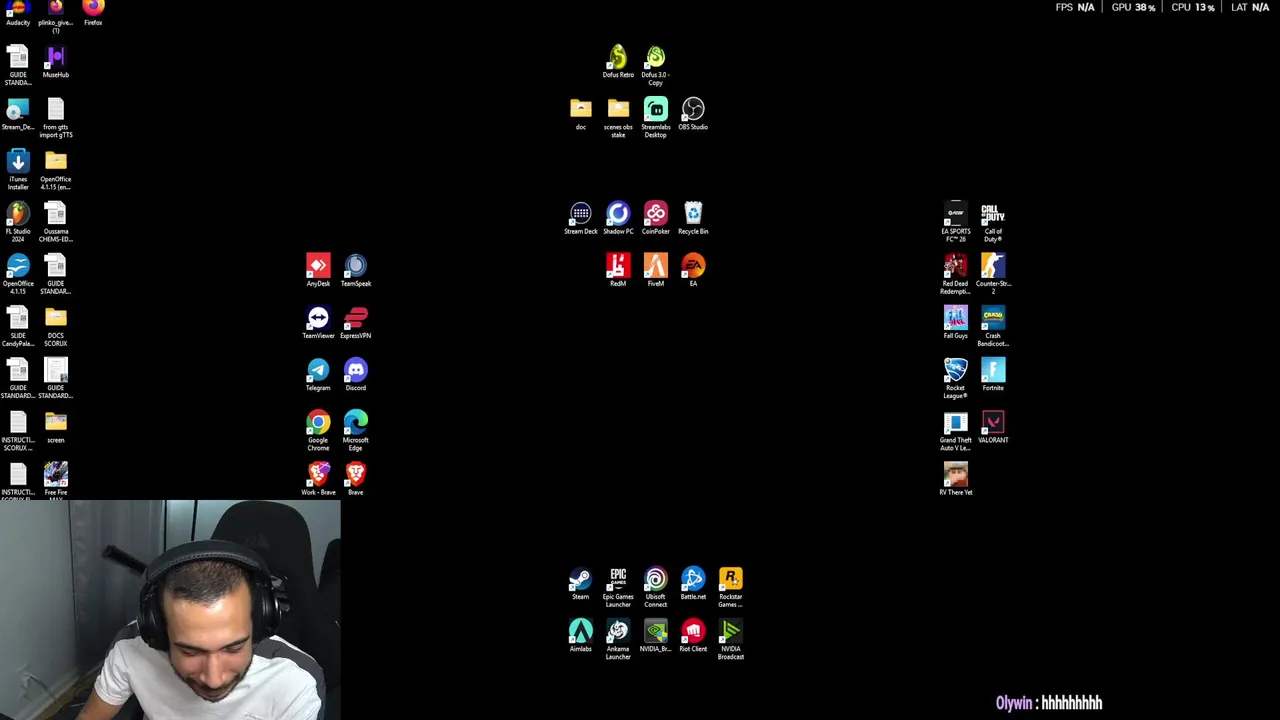The width and height of the screenshot is (1280, 720).
Task: Open the Rocket League shortcut
Action: point(956,377)
